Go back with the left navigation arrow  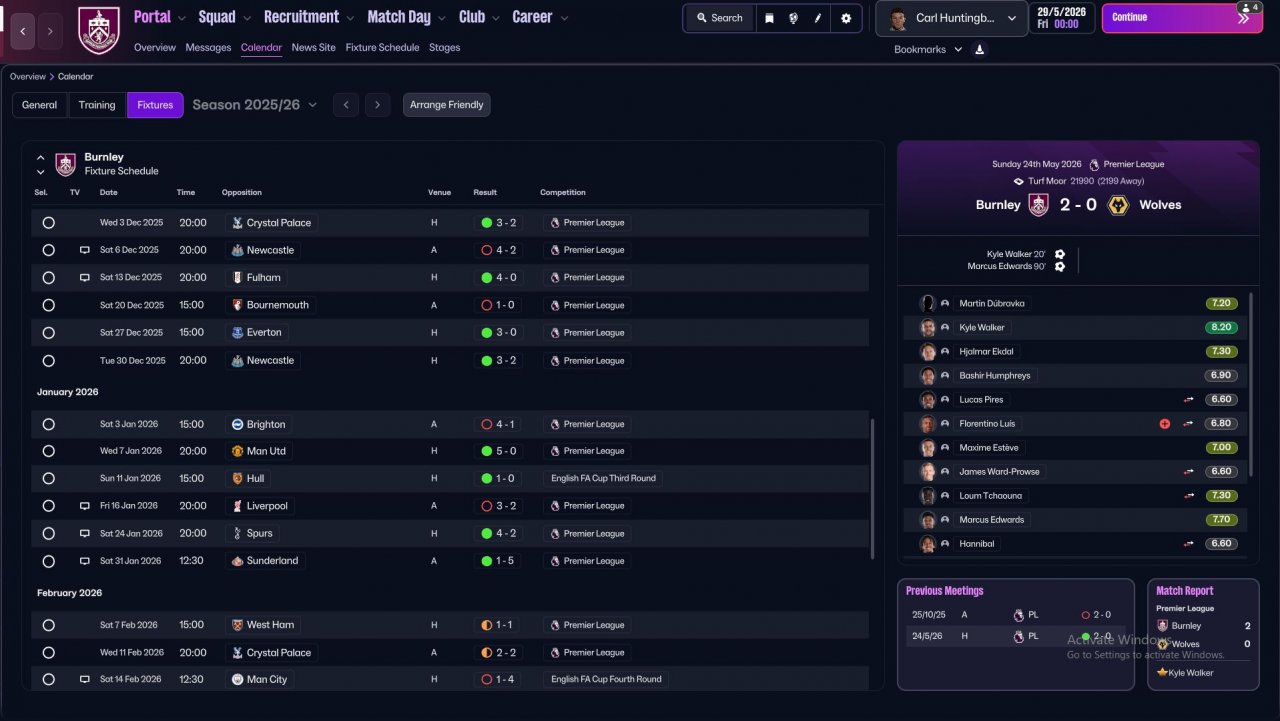pyautogui.click(x=23, y=32)
